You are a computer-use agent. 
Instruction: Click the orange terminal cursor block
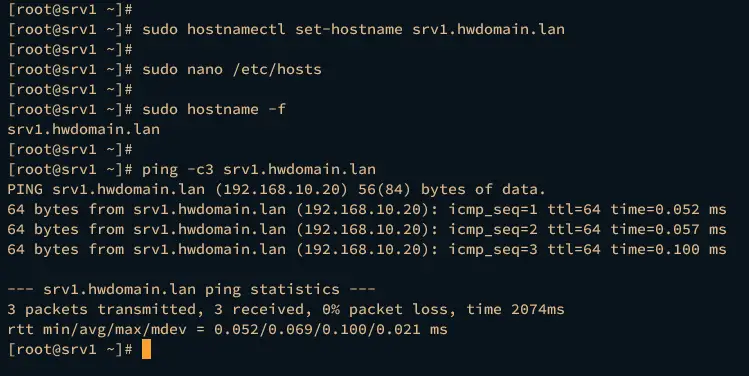click(x=147, y=349)
